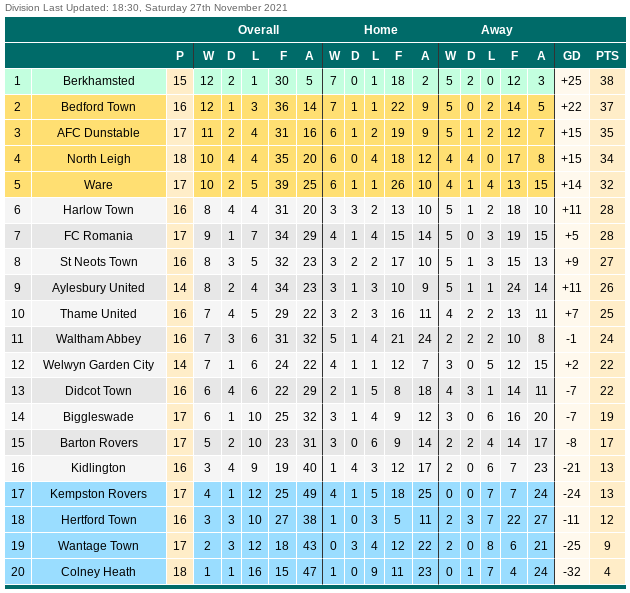This screenshot has height=593, width=630.
Task: Click the North Leigh team name
Action: tap(98, 159)
